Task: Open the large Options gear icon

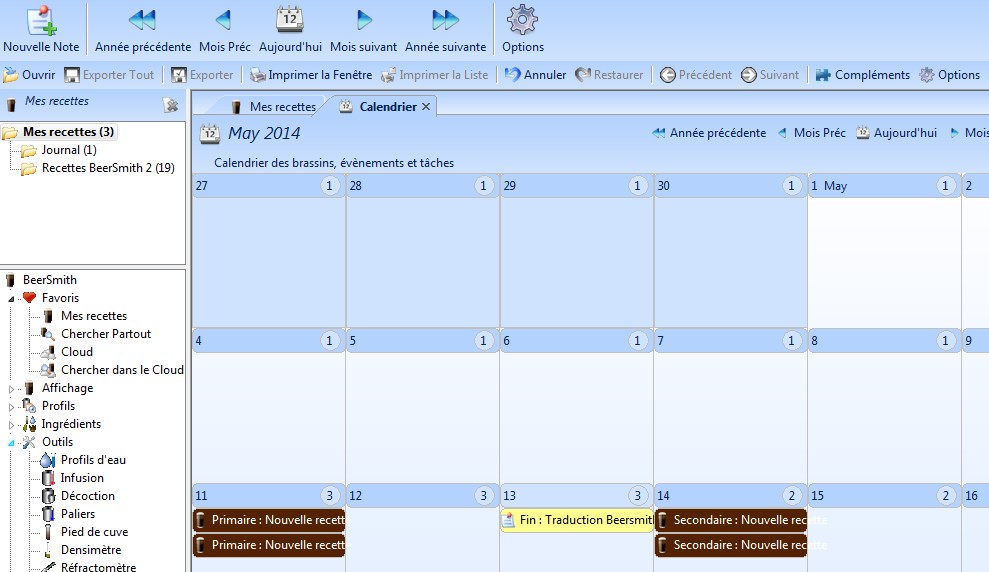Action: pos(522,21)
